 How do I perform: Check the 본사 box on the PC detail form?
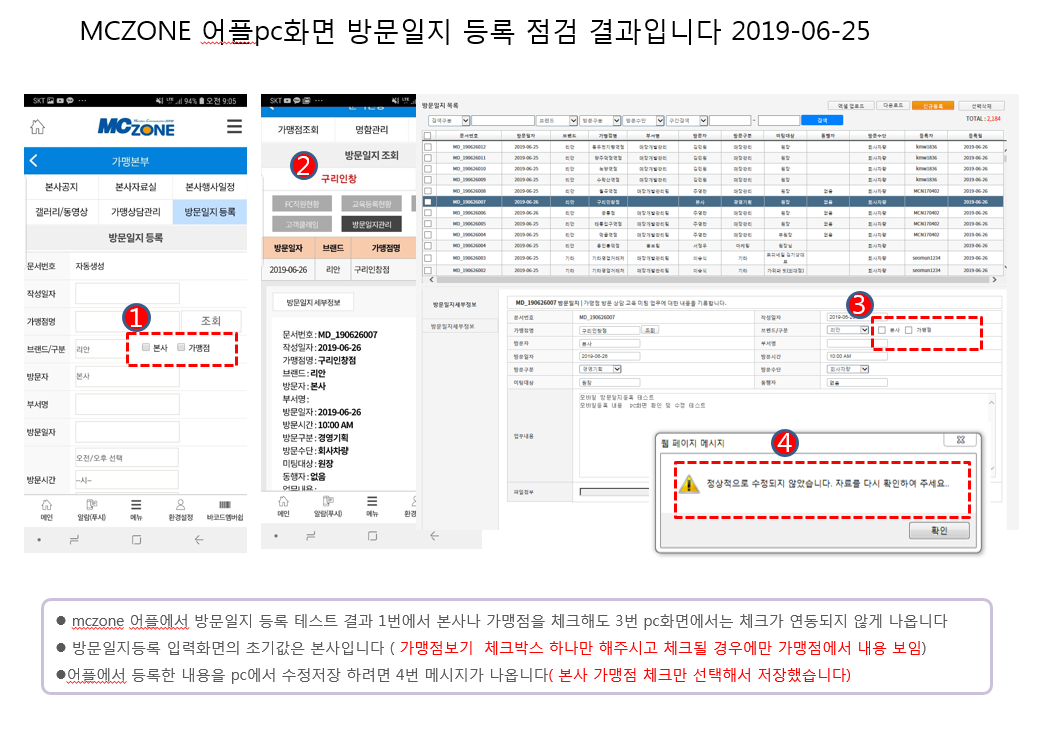[x=882, y=330]
